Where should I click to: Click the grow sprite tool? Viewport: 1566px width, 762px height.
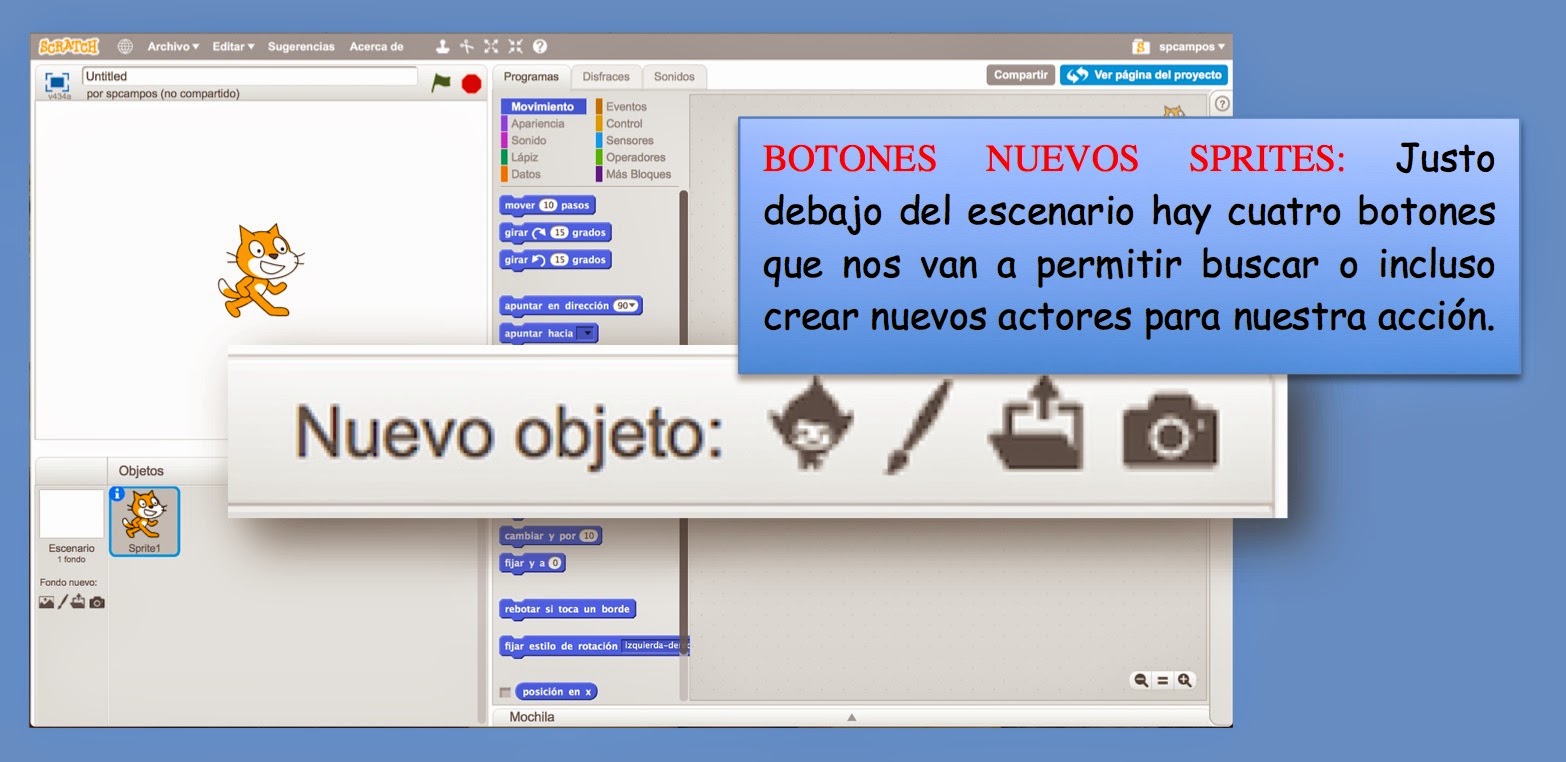pos(491,46)
